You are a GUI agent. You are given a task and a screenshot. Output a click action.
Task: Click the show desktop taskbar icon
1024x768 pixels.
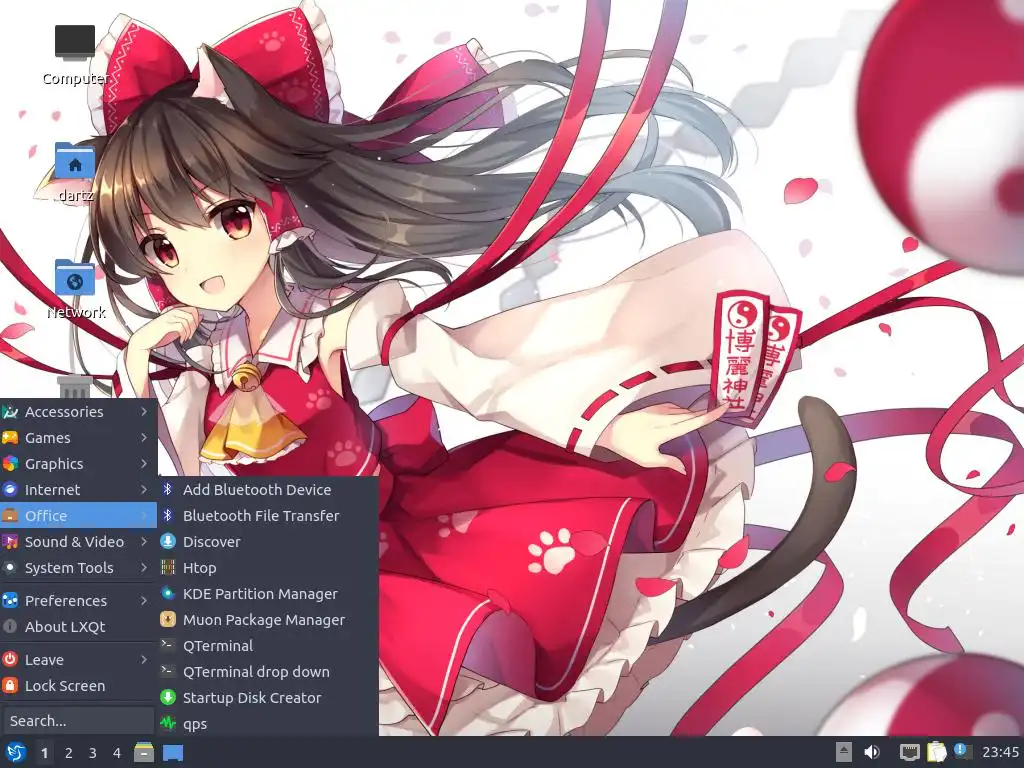[x=173, y=753]
